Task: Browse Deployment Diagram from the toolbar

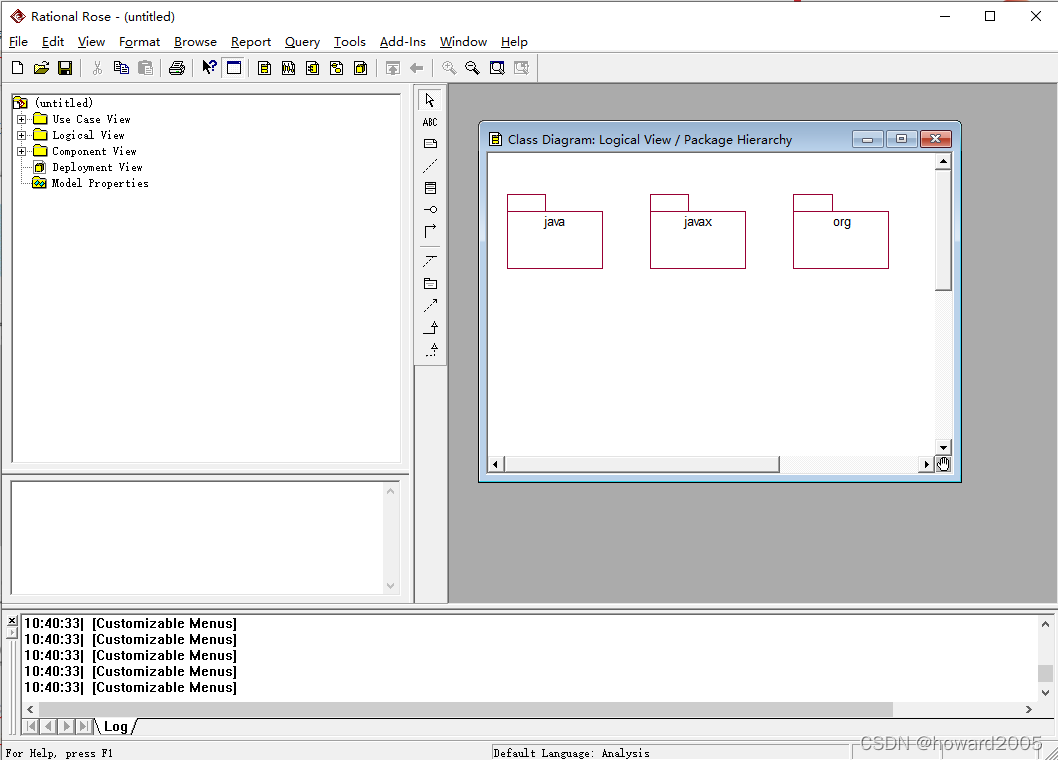Action: [360, 67]
